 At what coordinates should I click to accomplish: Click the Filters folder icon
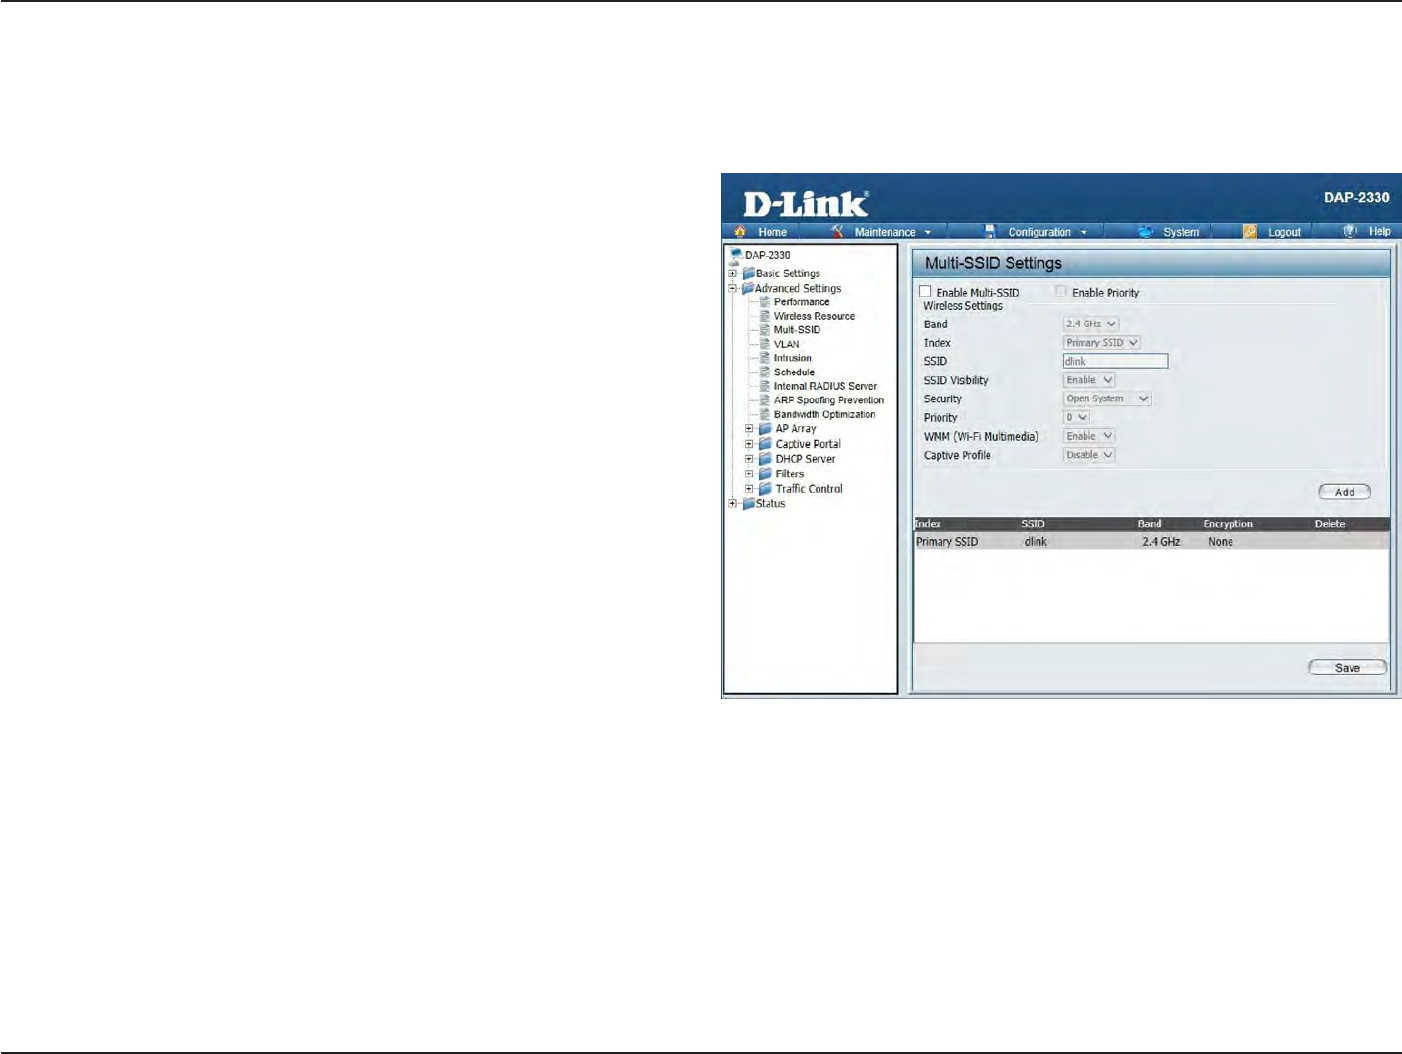point(765,474)
